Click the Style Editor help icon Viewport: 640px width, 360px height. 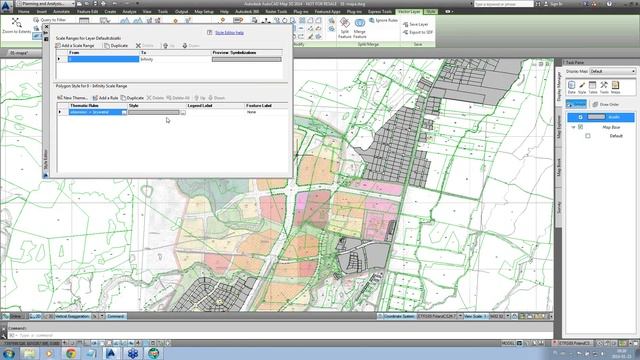click(210, 32)
